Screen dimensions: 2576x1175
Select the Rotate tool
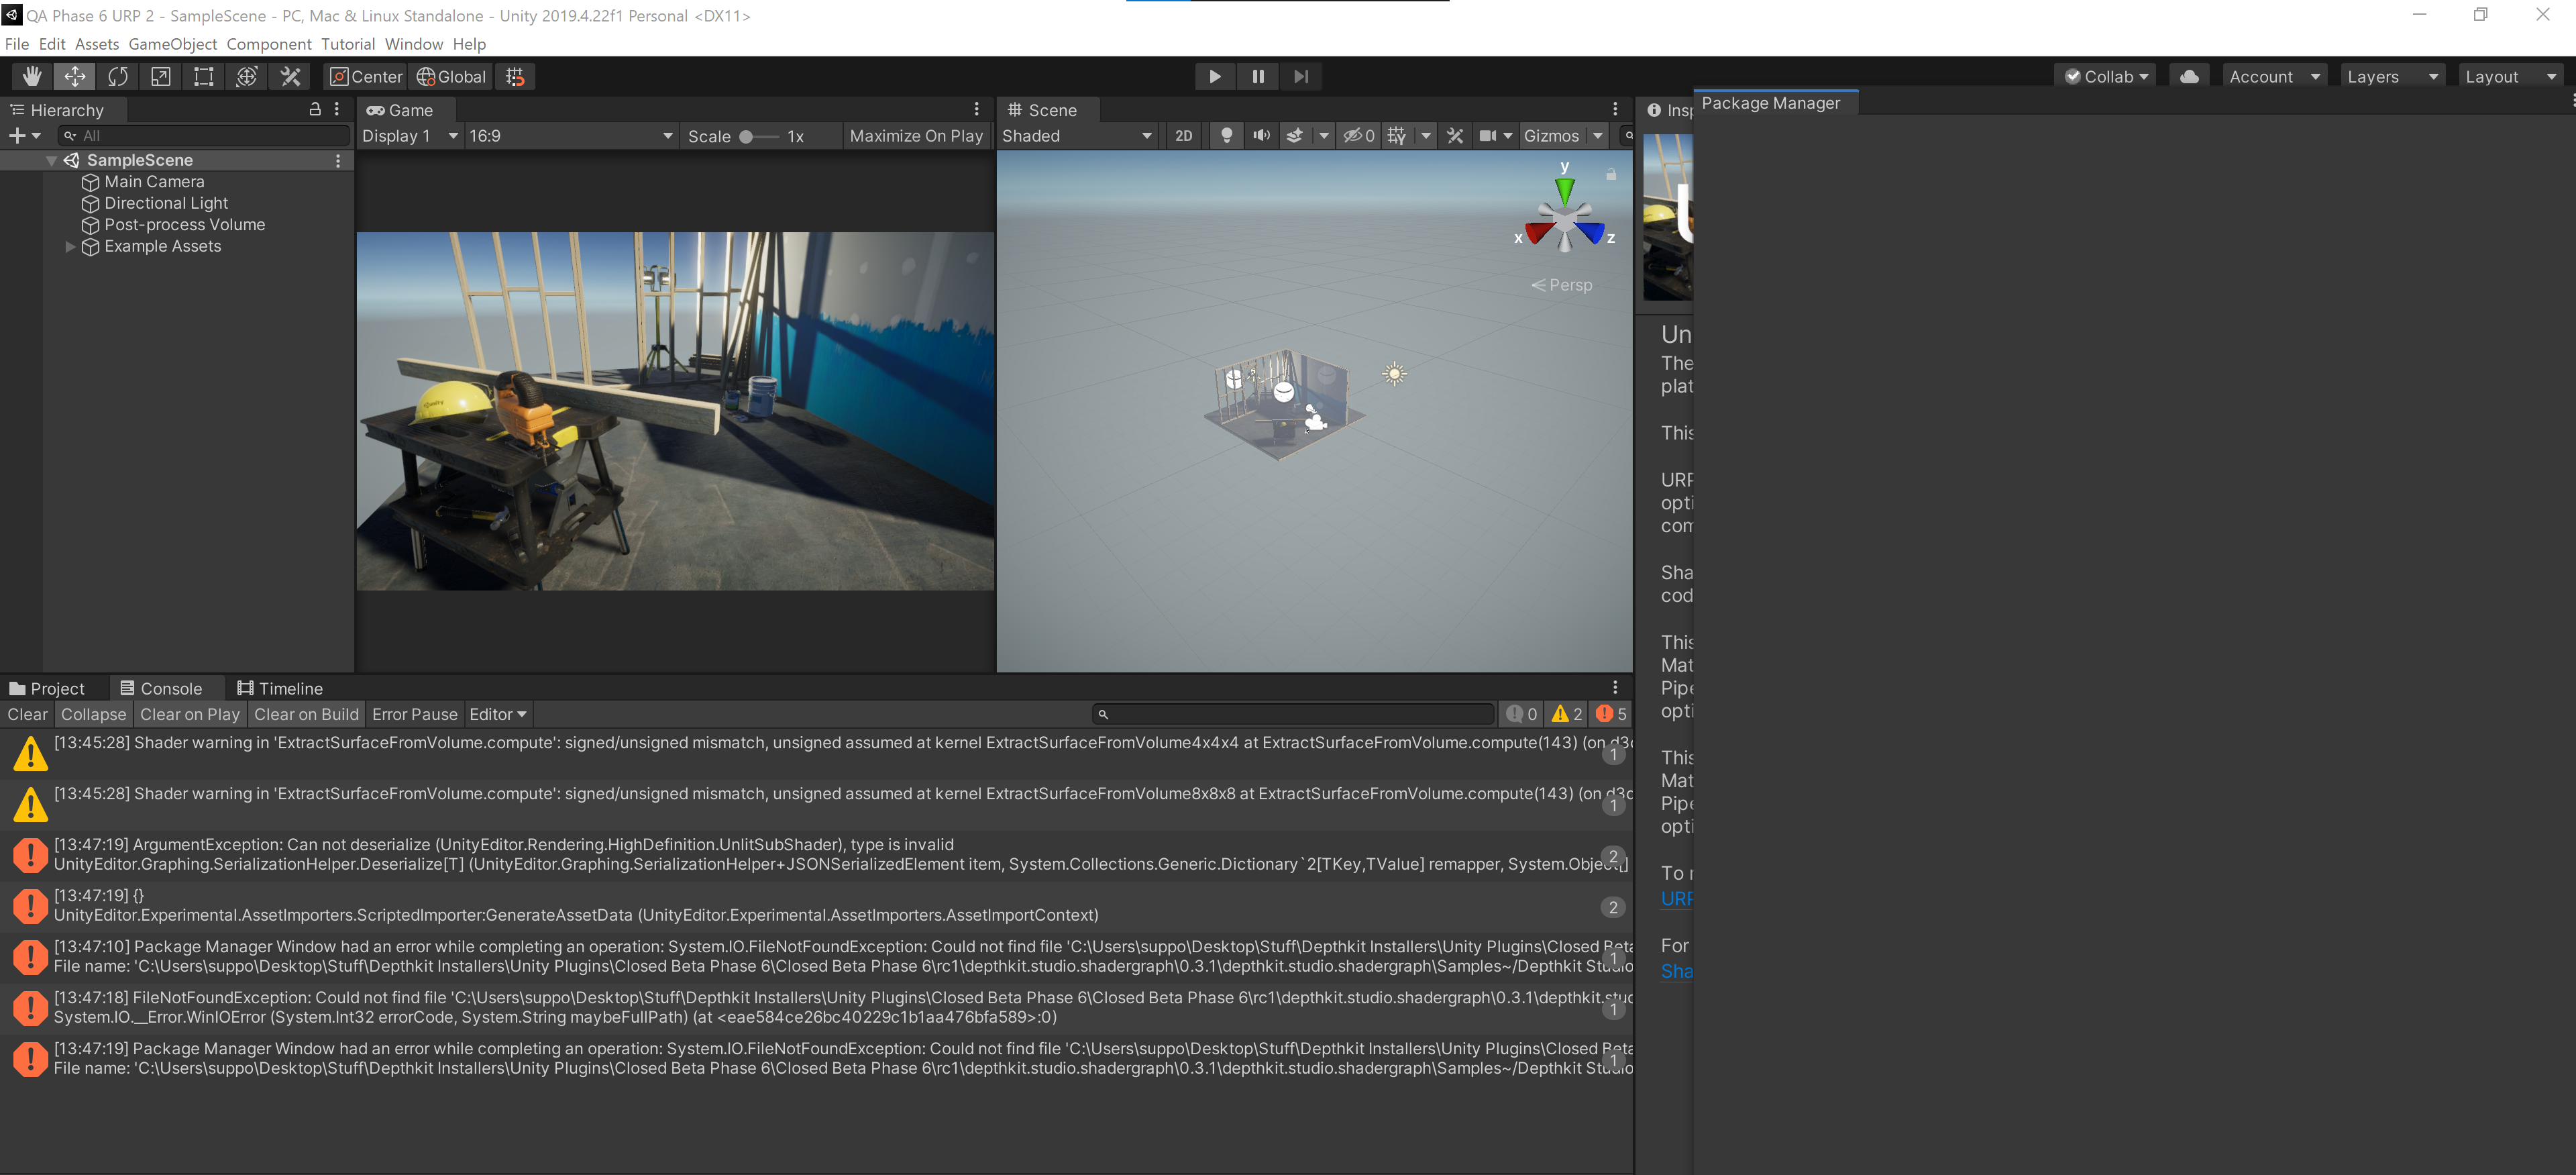(x=118, y=76)
